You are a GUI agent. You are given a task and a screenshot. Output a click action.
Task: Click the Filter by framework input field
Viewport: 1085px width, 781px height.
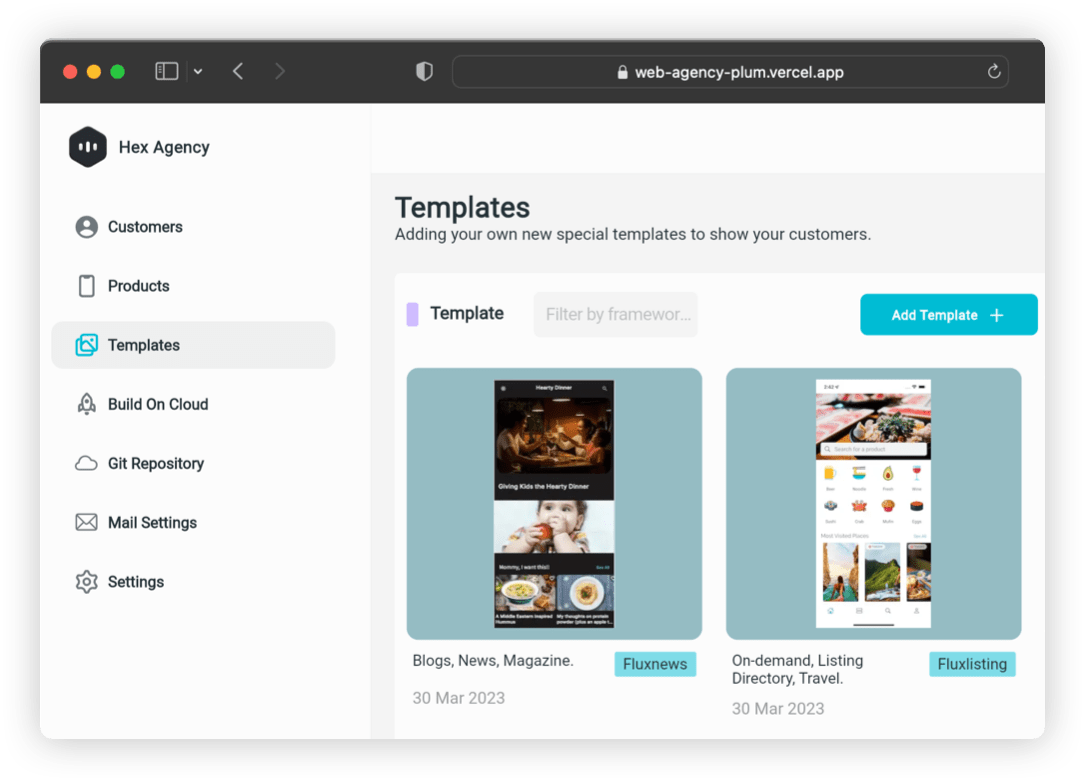[615, 314]
